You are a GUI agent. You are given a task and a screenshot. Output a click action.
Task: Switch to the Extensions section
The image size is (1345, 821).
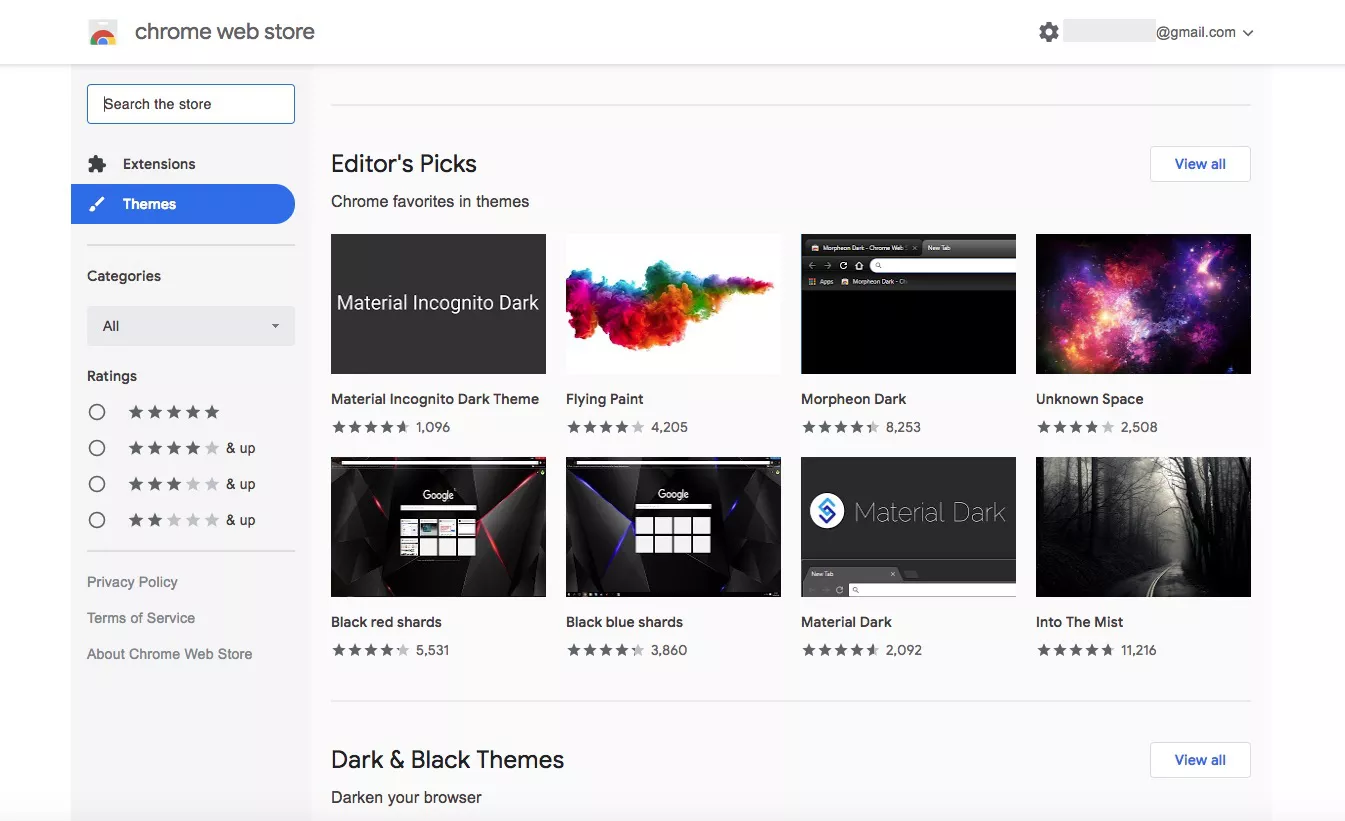pyautogui.click(x=159, y=164)
